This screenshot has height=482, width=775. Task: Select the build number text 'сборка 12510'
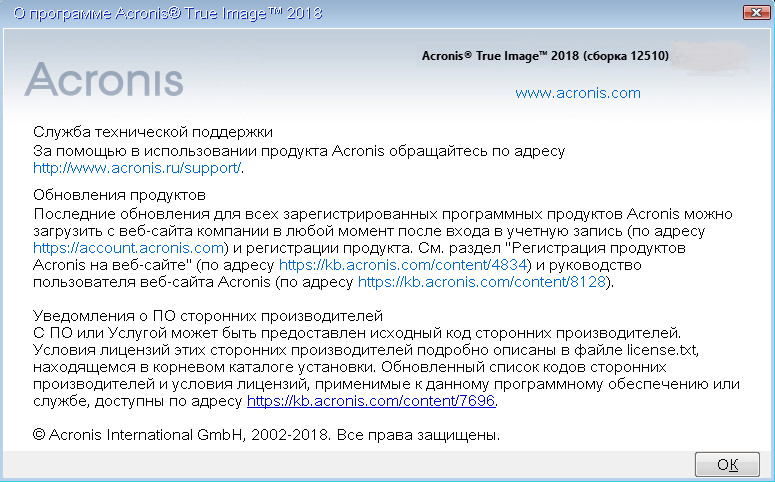tap(626, 55)
